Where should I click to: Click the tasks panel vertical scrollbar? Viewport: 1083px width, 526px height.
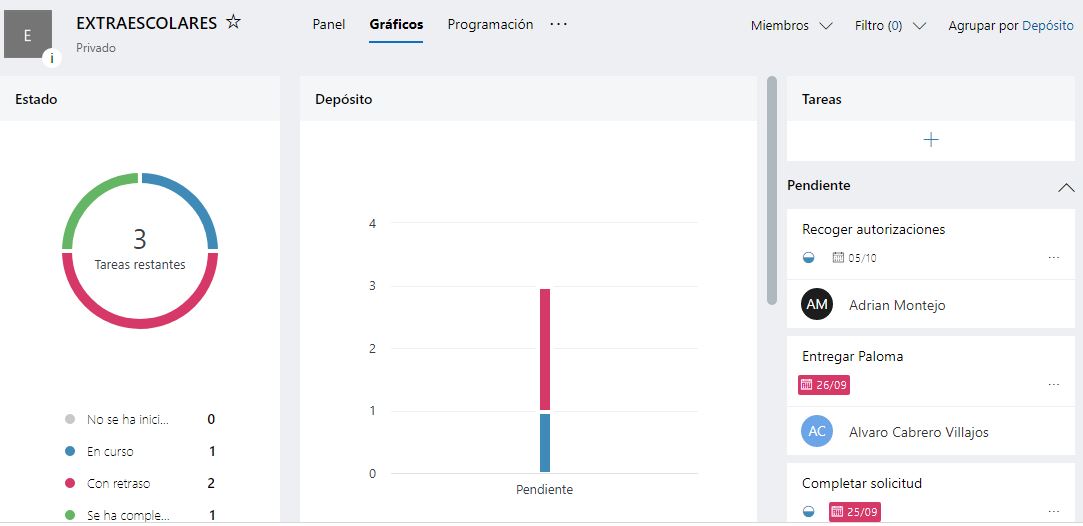click(x=771, y=190)
